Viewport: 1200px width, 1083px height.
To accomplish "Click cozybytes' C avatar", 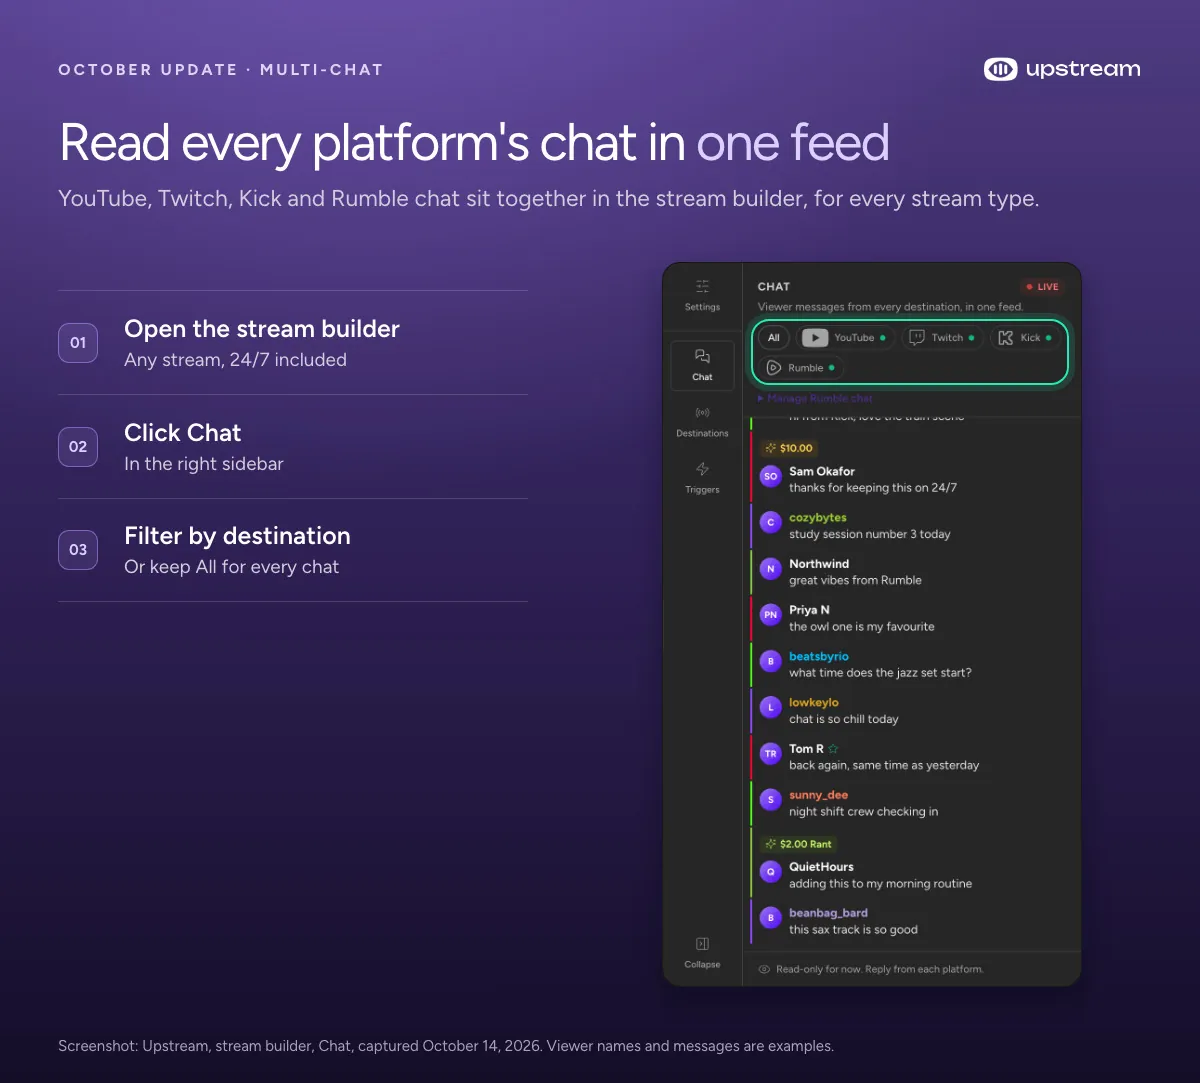I will pos(770,522).
